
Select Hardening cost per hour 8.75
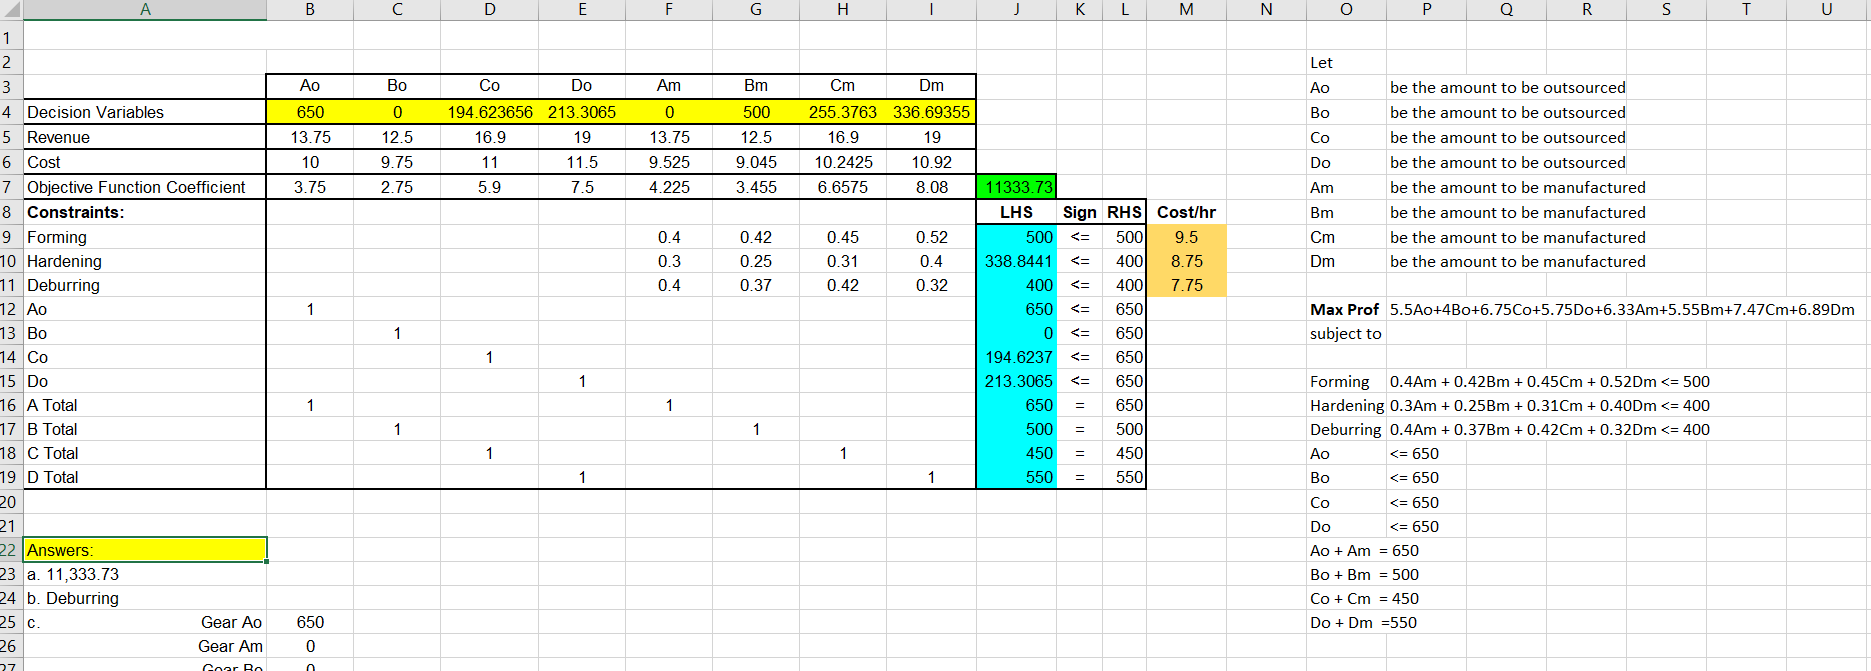point(1186,261)
